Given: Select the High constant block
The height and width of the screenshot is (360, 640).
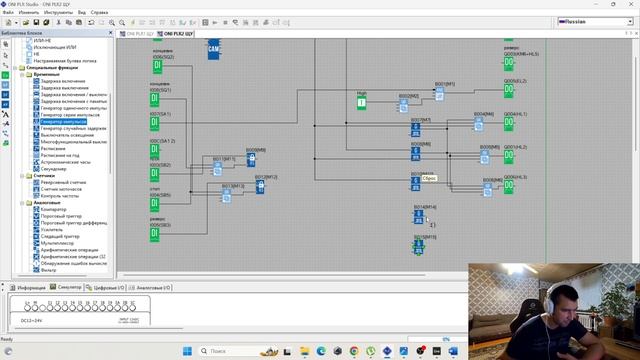Looking at the screenshot, I should [x=362, y=102].
